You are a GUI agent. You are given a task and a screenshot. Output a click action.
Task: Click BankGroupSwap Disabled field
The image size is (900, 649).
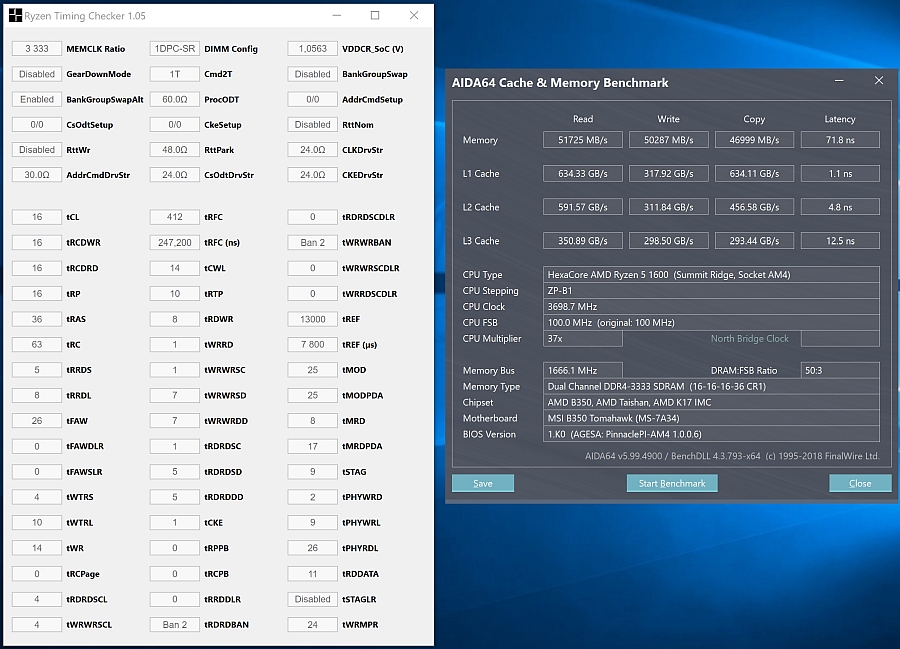click(x=312, y=74)
